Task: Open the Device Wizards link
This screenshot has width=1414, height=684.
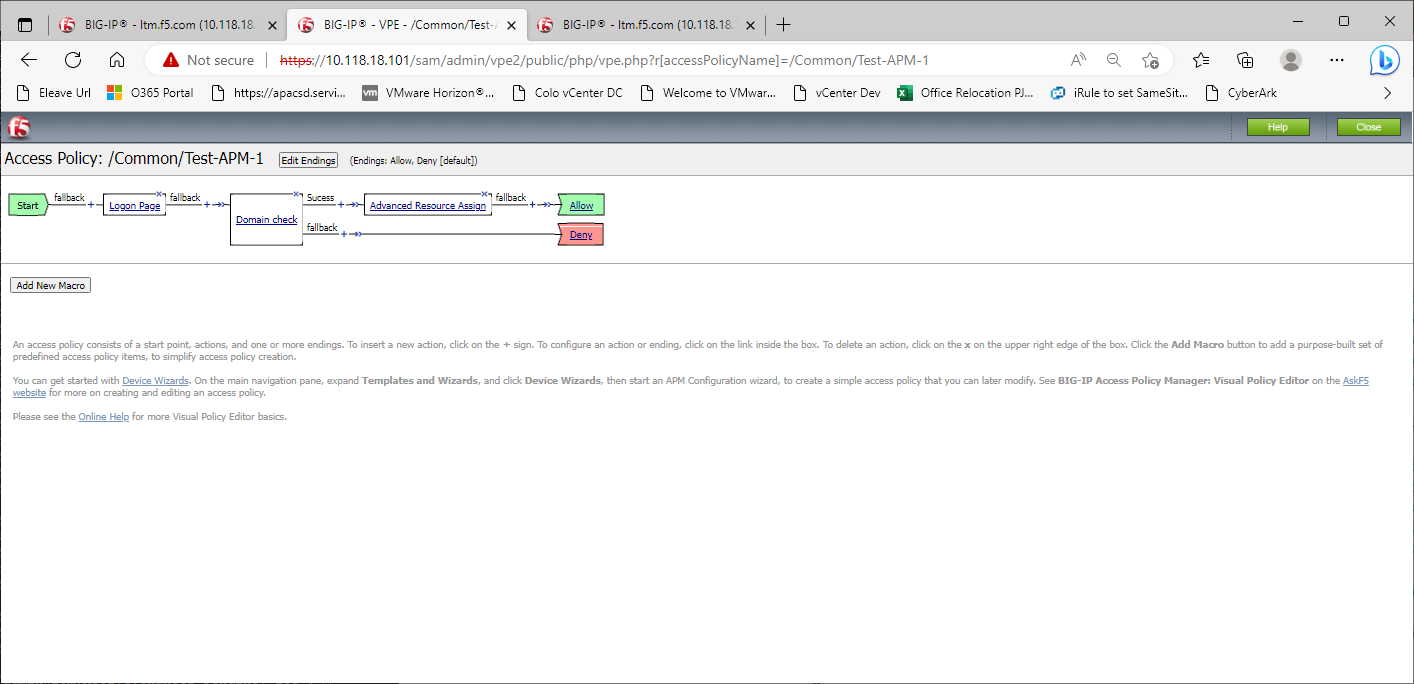Action: pos(156,381)
